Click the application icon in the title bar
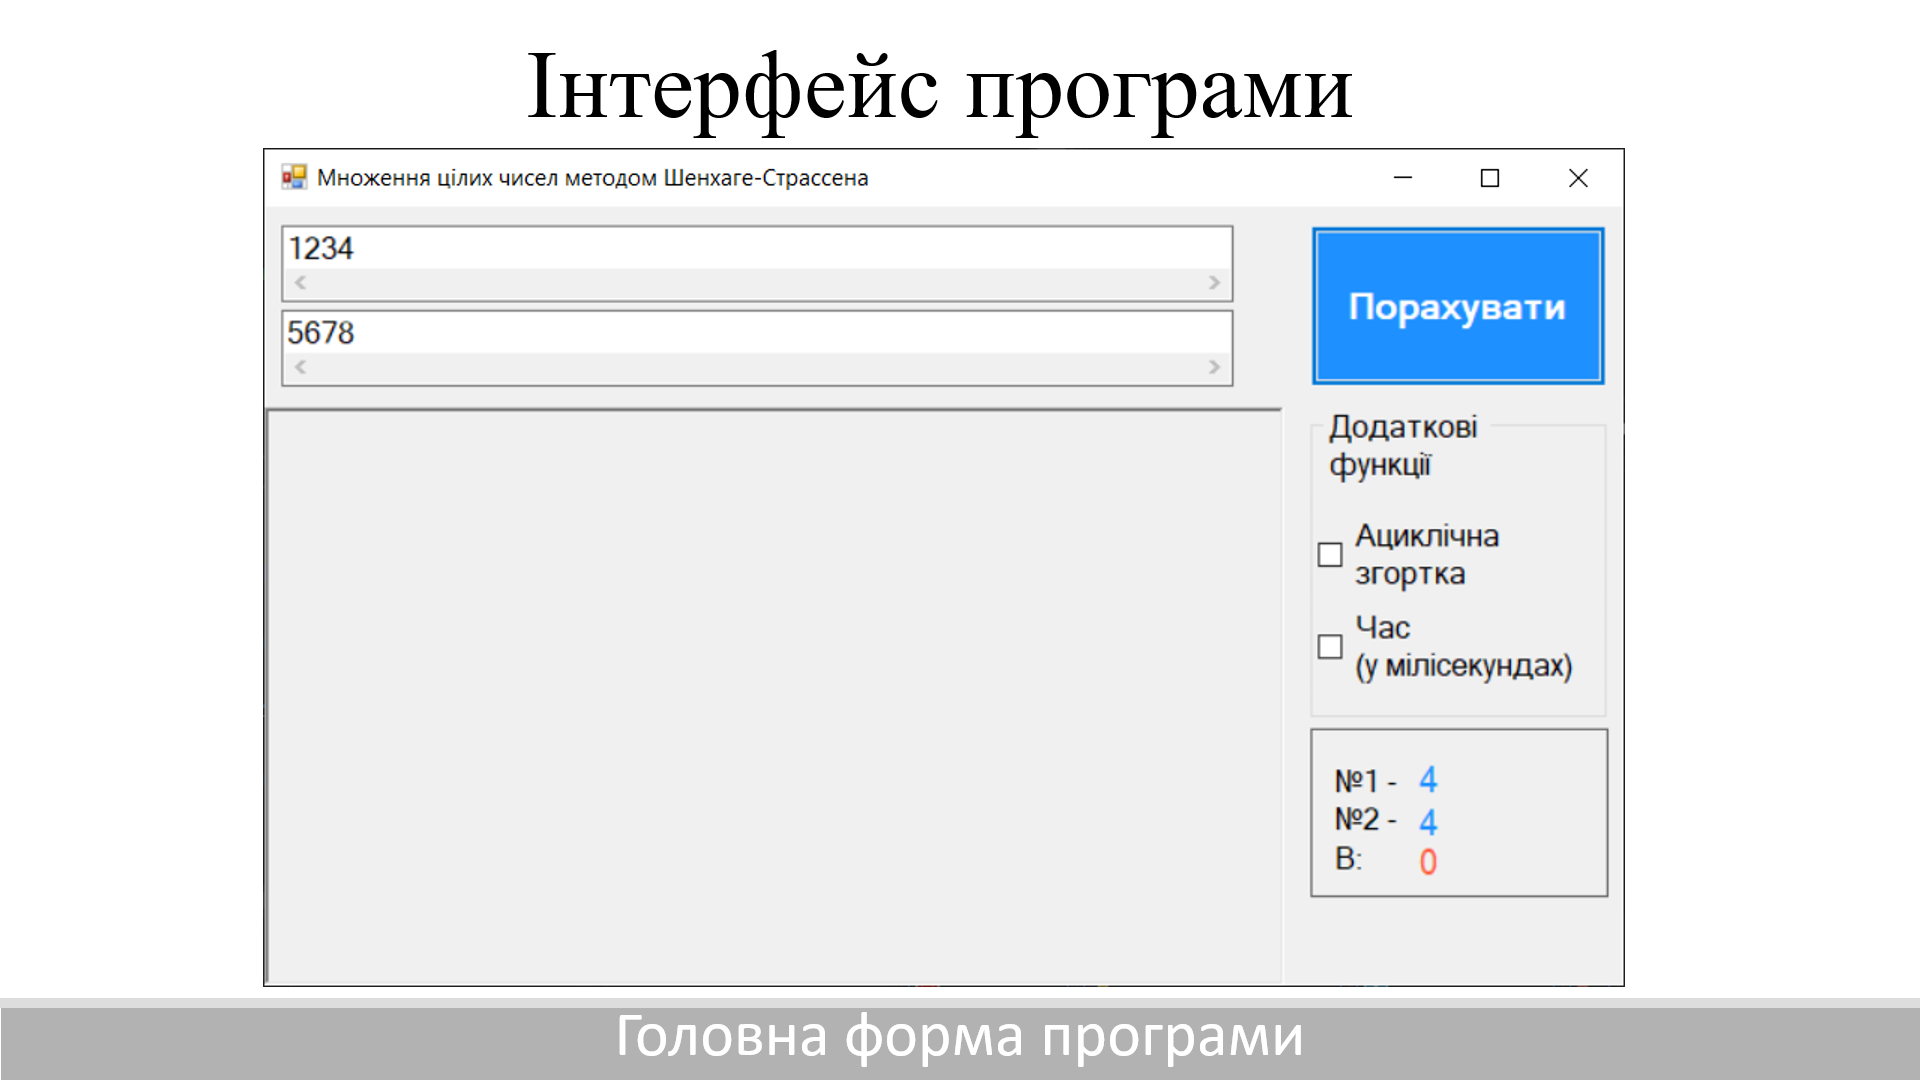 click(x=293, y=178)
